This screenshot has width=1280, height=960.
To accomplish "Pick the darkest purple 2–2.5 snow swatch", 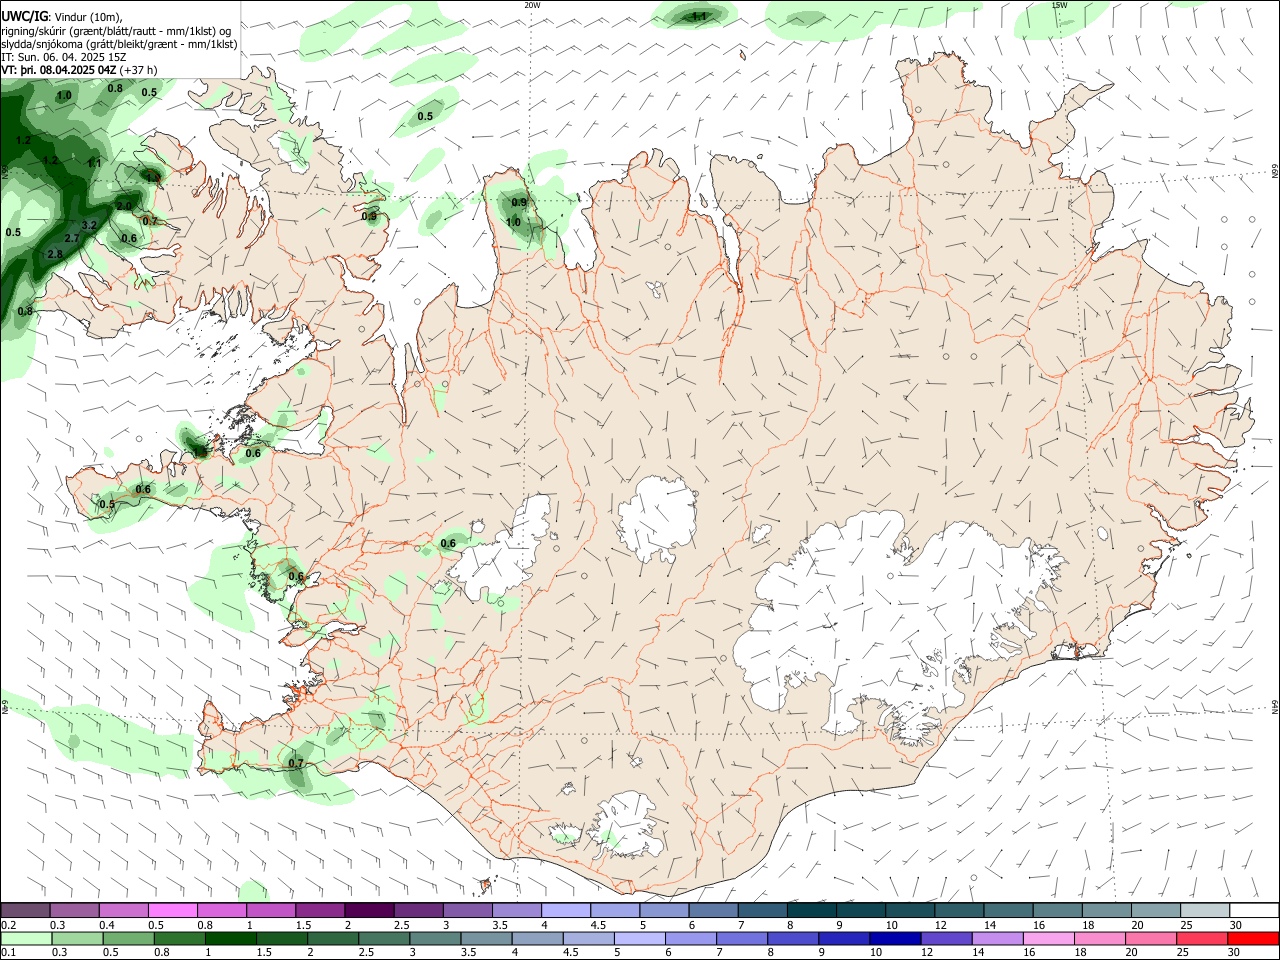I will point(369,911).
